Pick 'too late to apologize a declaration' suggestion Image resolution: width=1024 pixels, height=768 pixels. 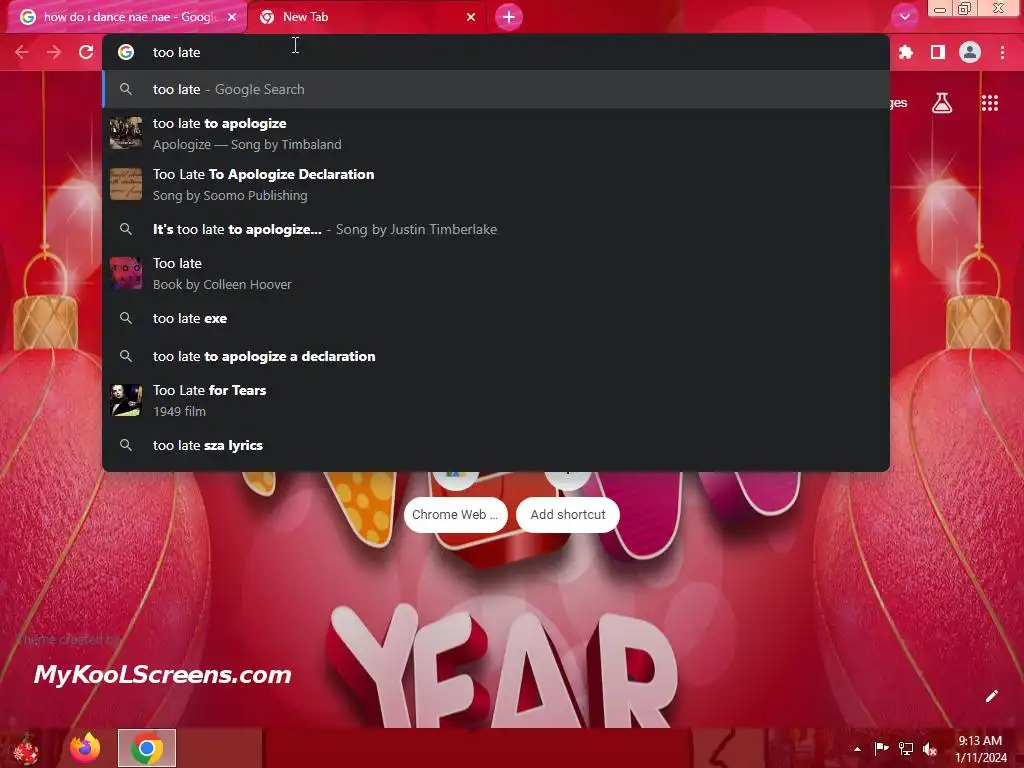(496, 356)
